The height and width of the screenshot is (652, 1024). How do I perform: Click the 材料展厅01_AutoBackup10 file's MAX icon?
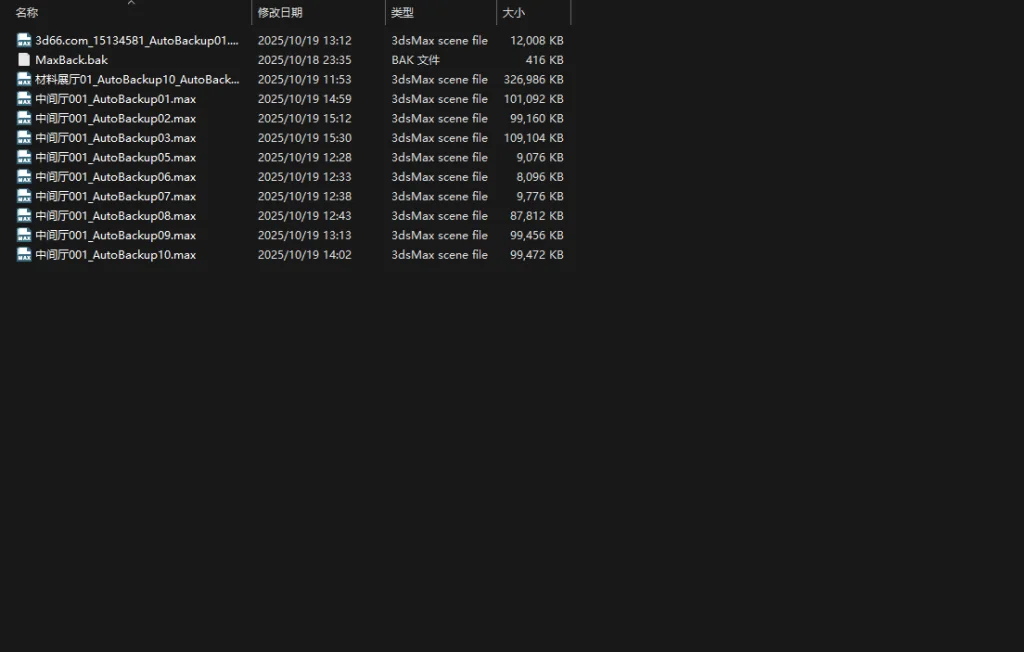24,79
